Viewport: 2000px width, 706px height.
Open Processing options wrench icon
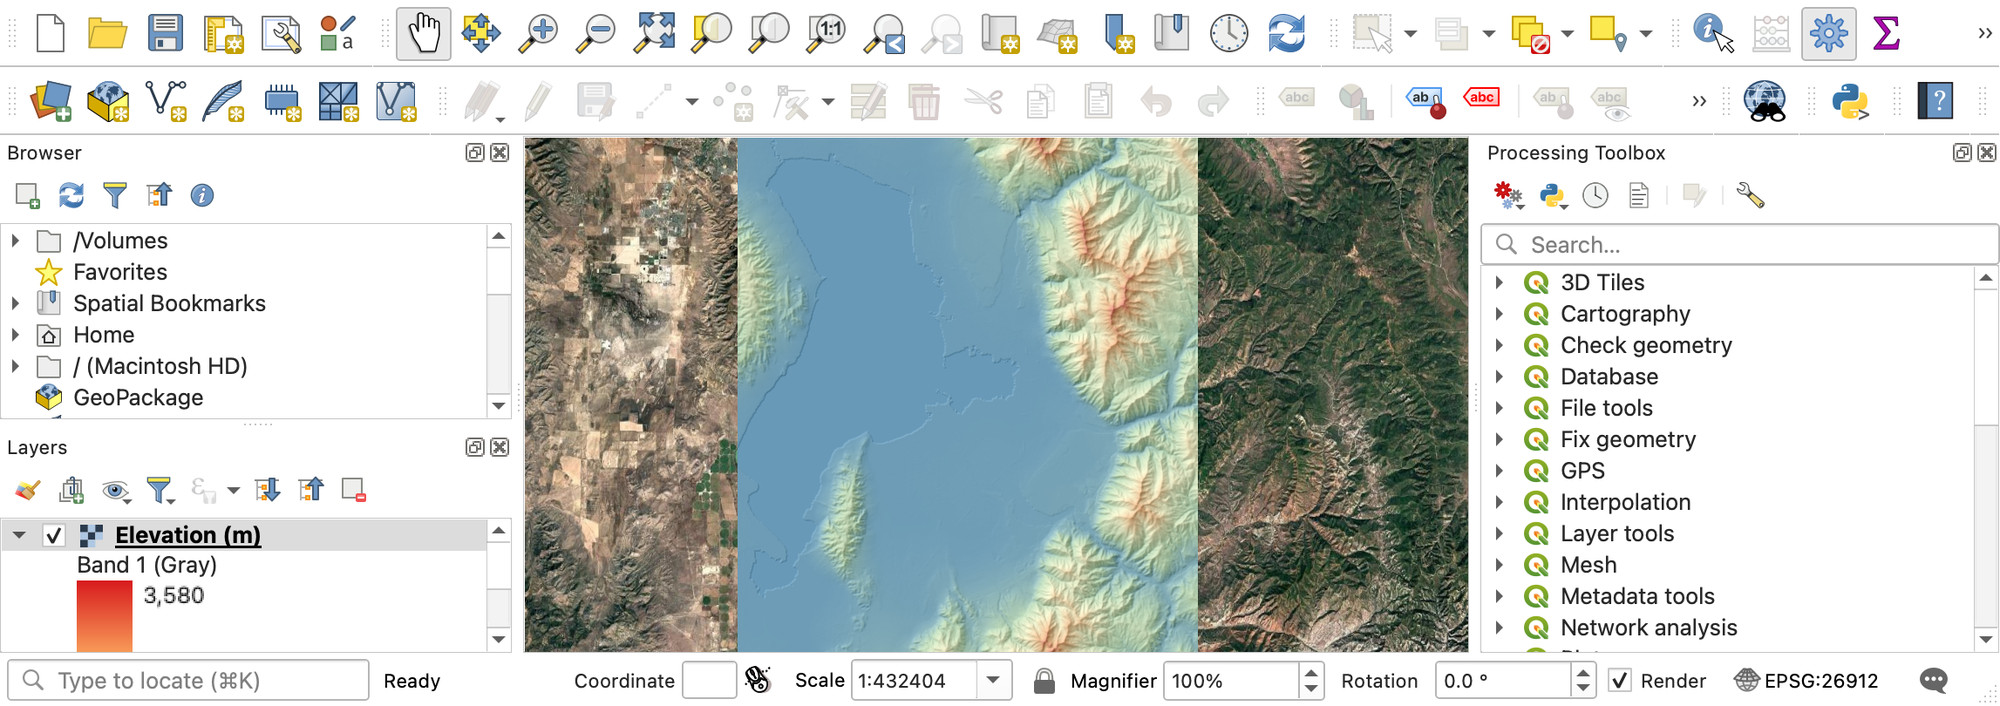1750,195
